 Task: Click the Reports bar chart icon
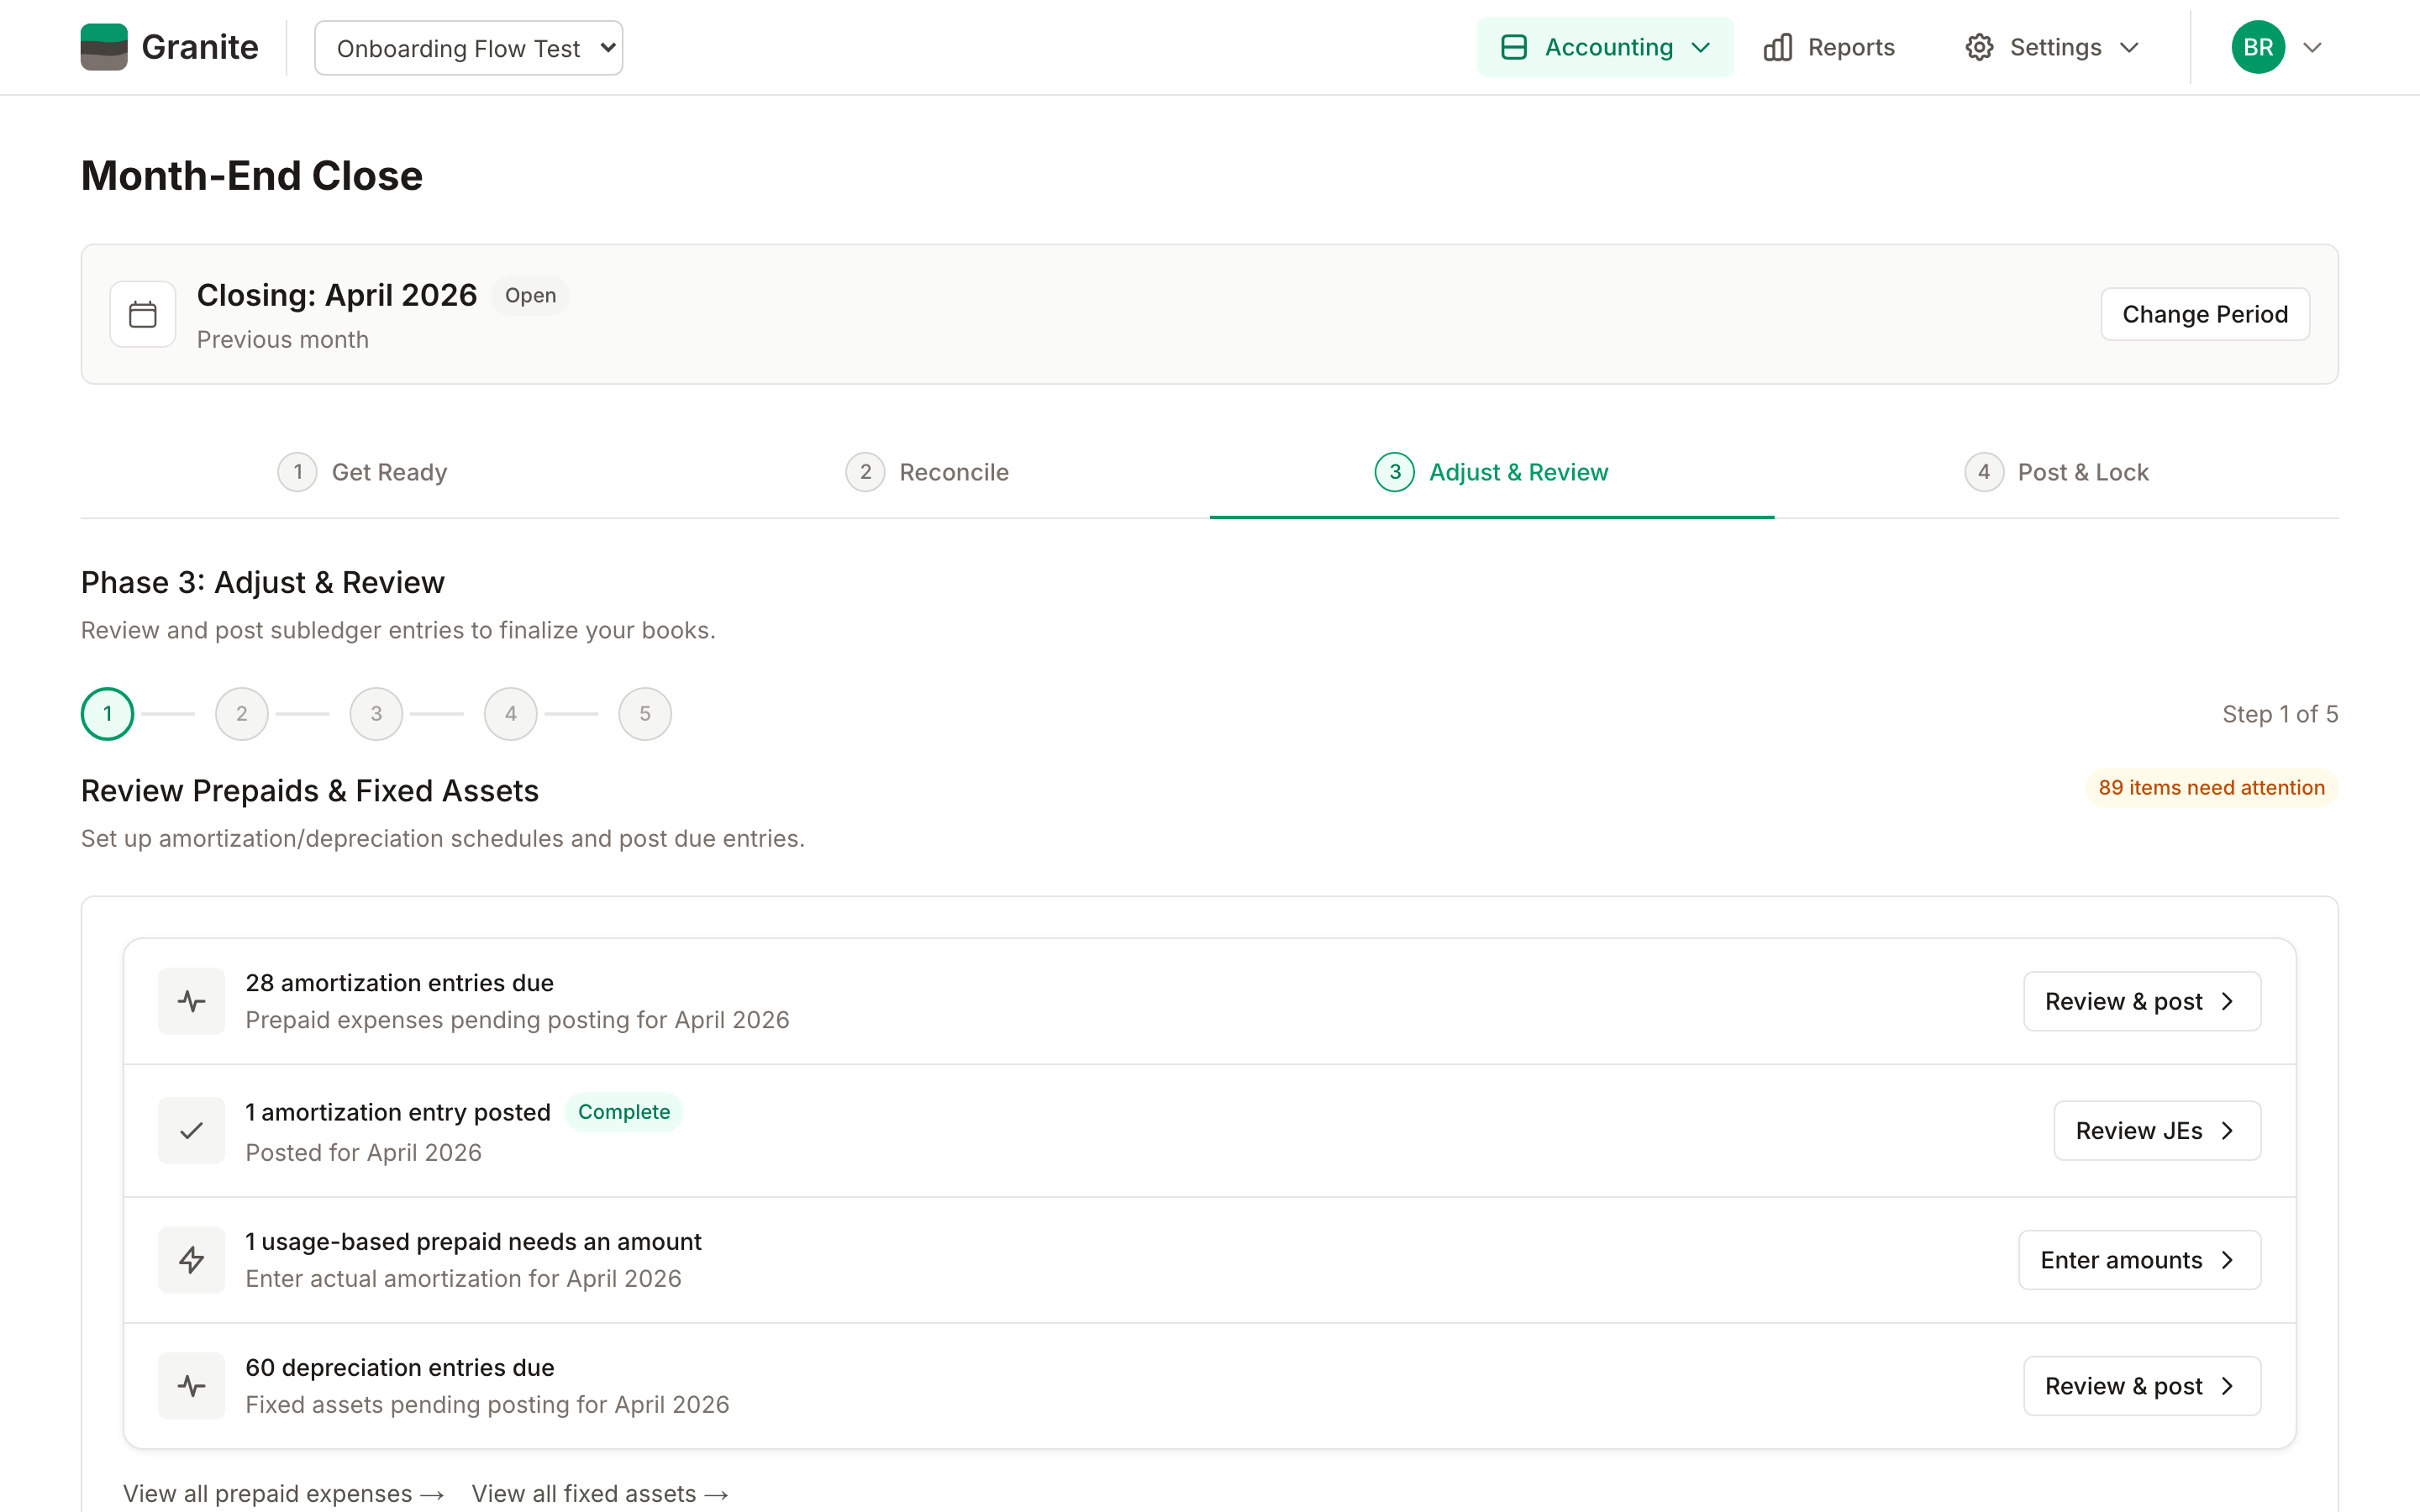[1778, 47]
